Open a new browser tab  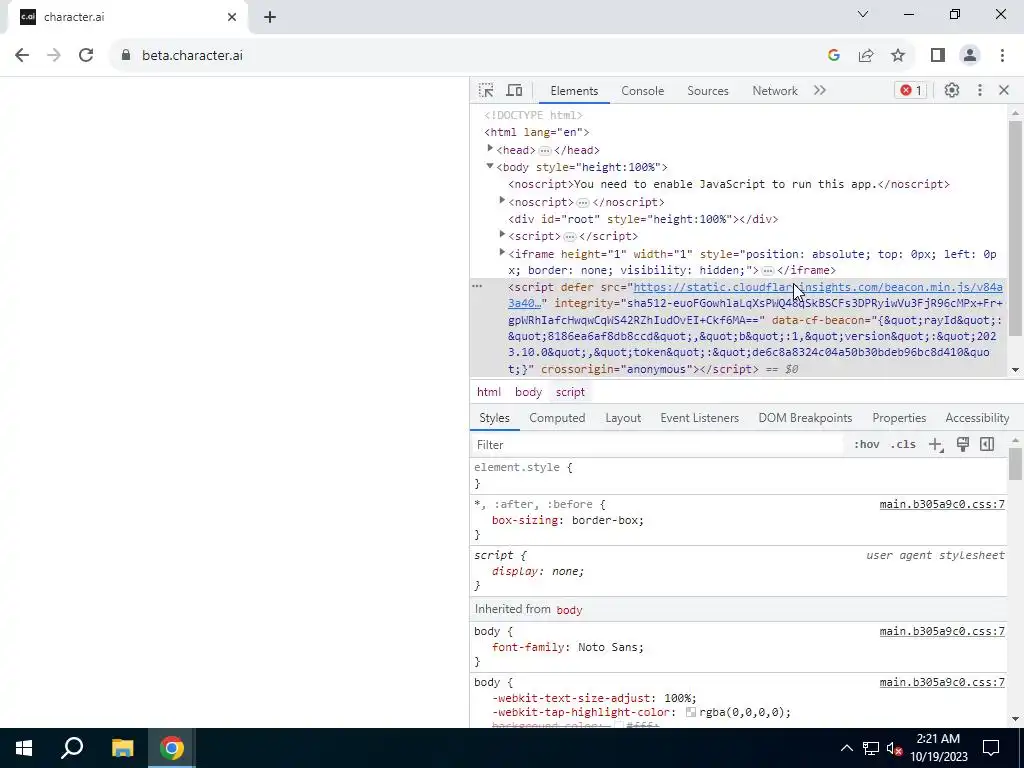coord(270,17)
